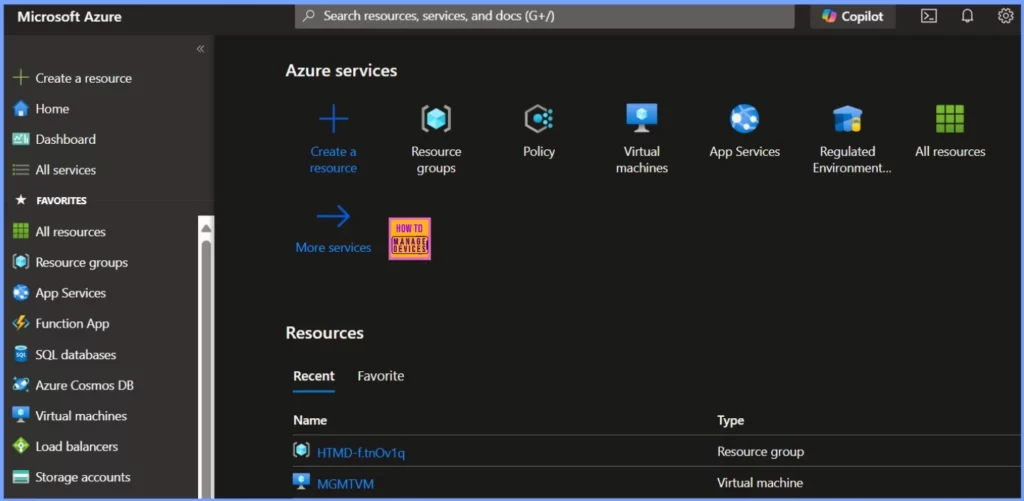The image size is (1024, 501).
Task: Open App Services tile under Azure services
Action: [744, 131]
